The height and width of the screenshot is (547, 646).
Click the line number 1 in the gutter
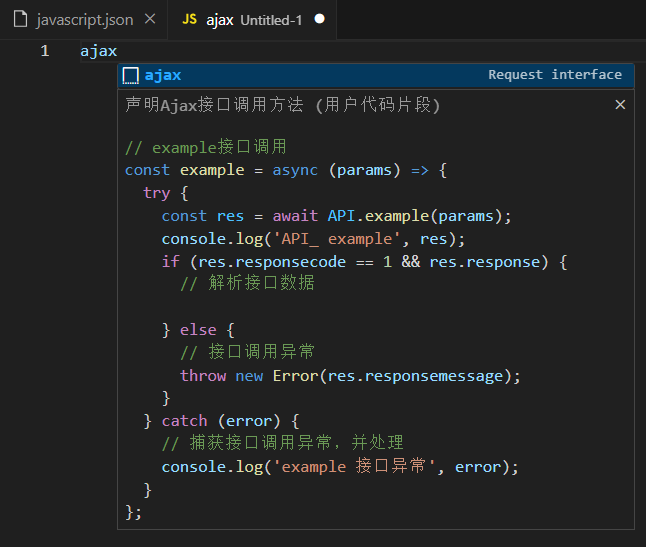[45, 51]
